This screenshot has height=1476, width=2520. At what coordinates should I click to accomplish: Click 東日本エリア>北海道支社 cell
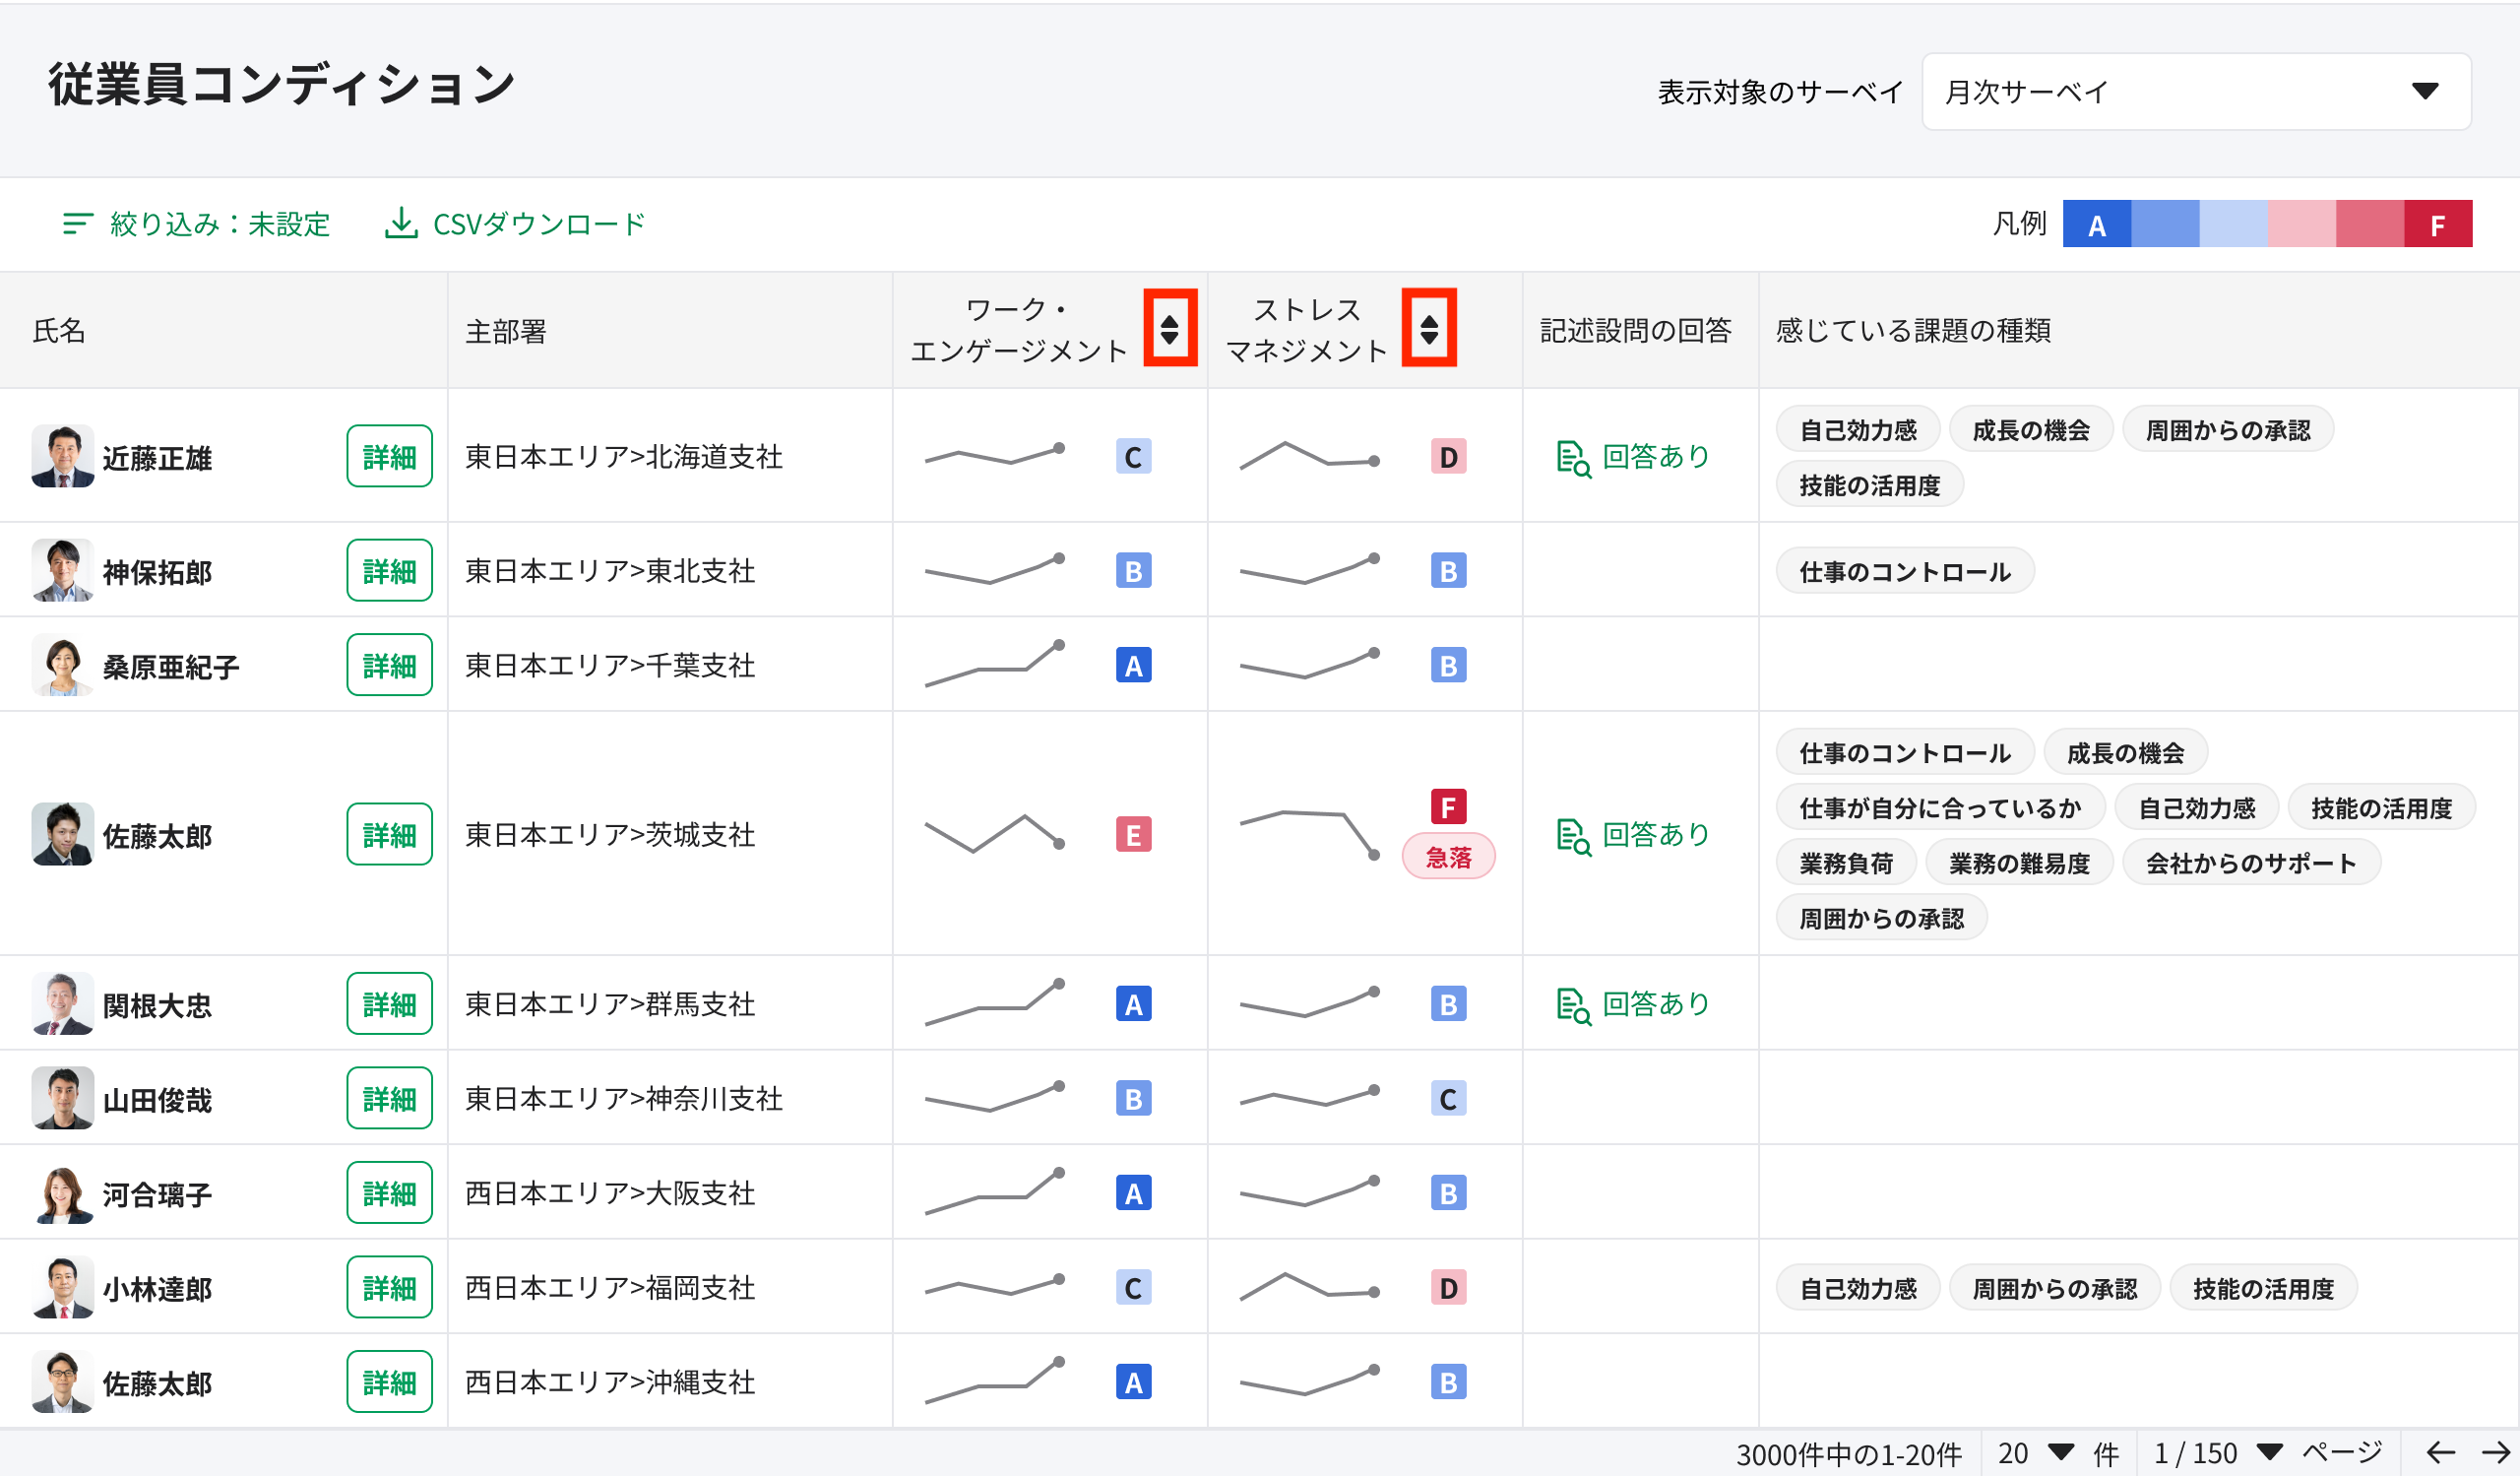tap(670, 456)
